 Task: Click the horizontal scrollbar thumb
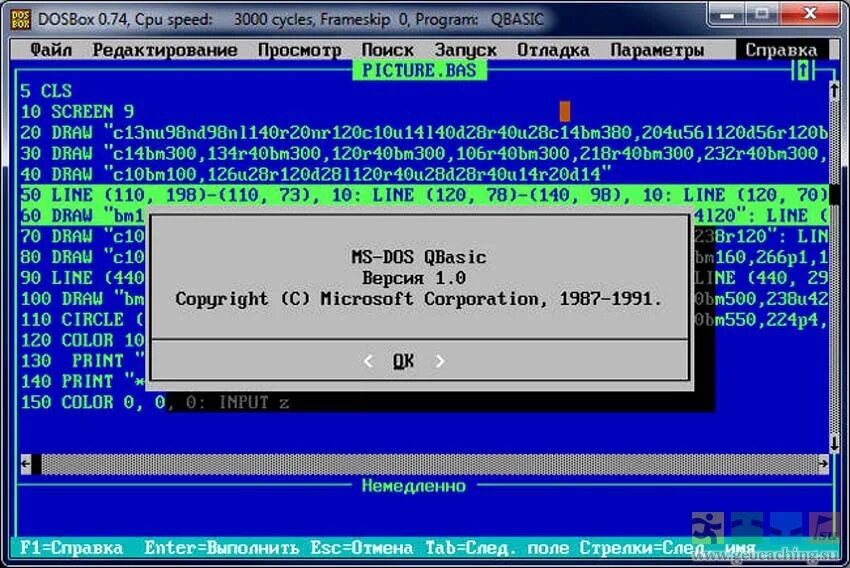coord(36,464)
